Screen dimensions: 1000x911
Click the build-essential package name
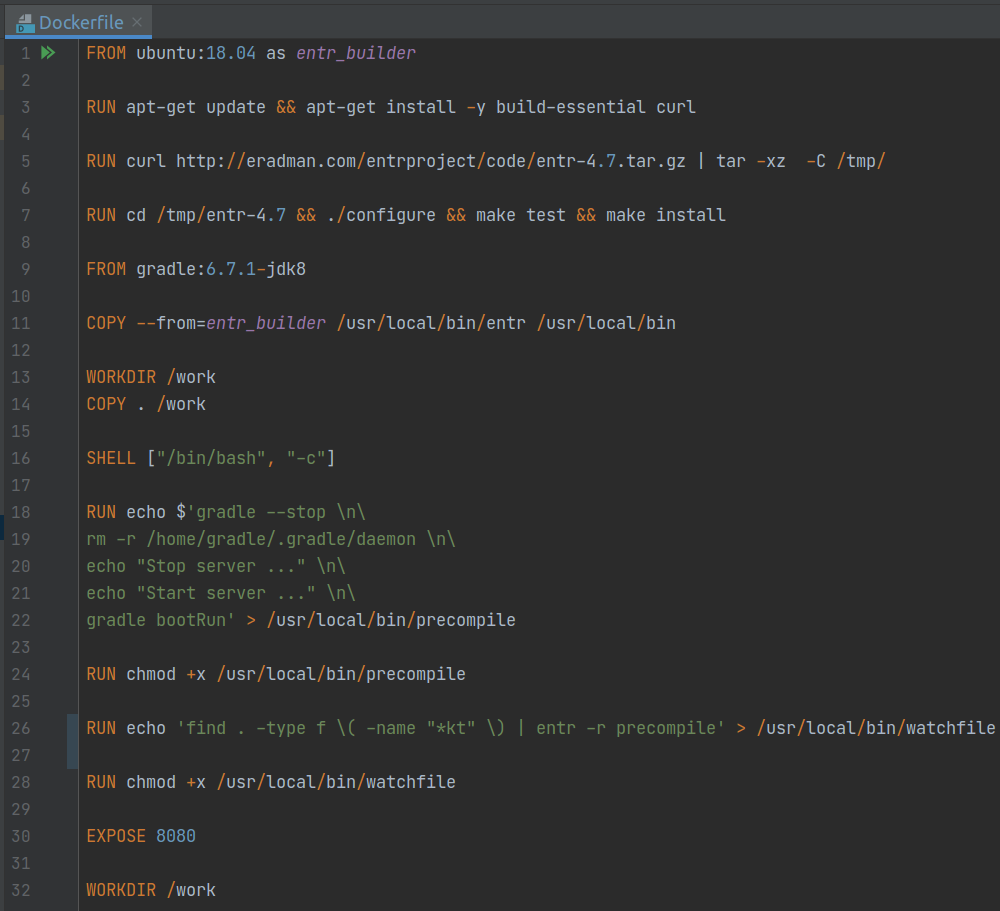pyautogui.click(x=571, y=107)
